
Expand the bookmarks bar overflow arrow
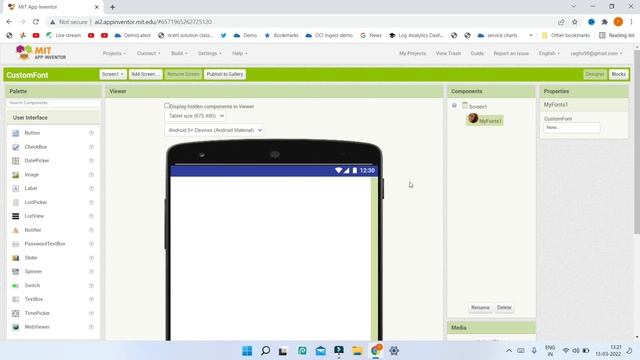(x=531, y=36)
